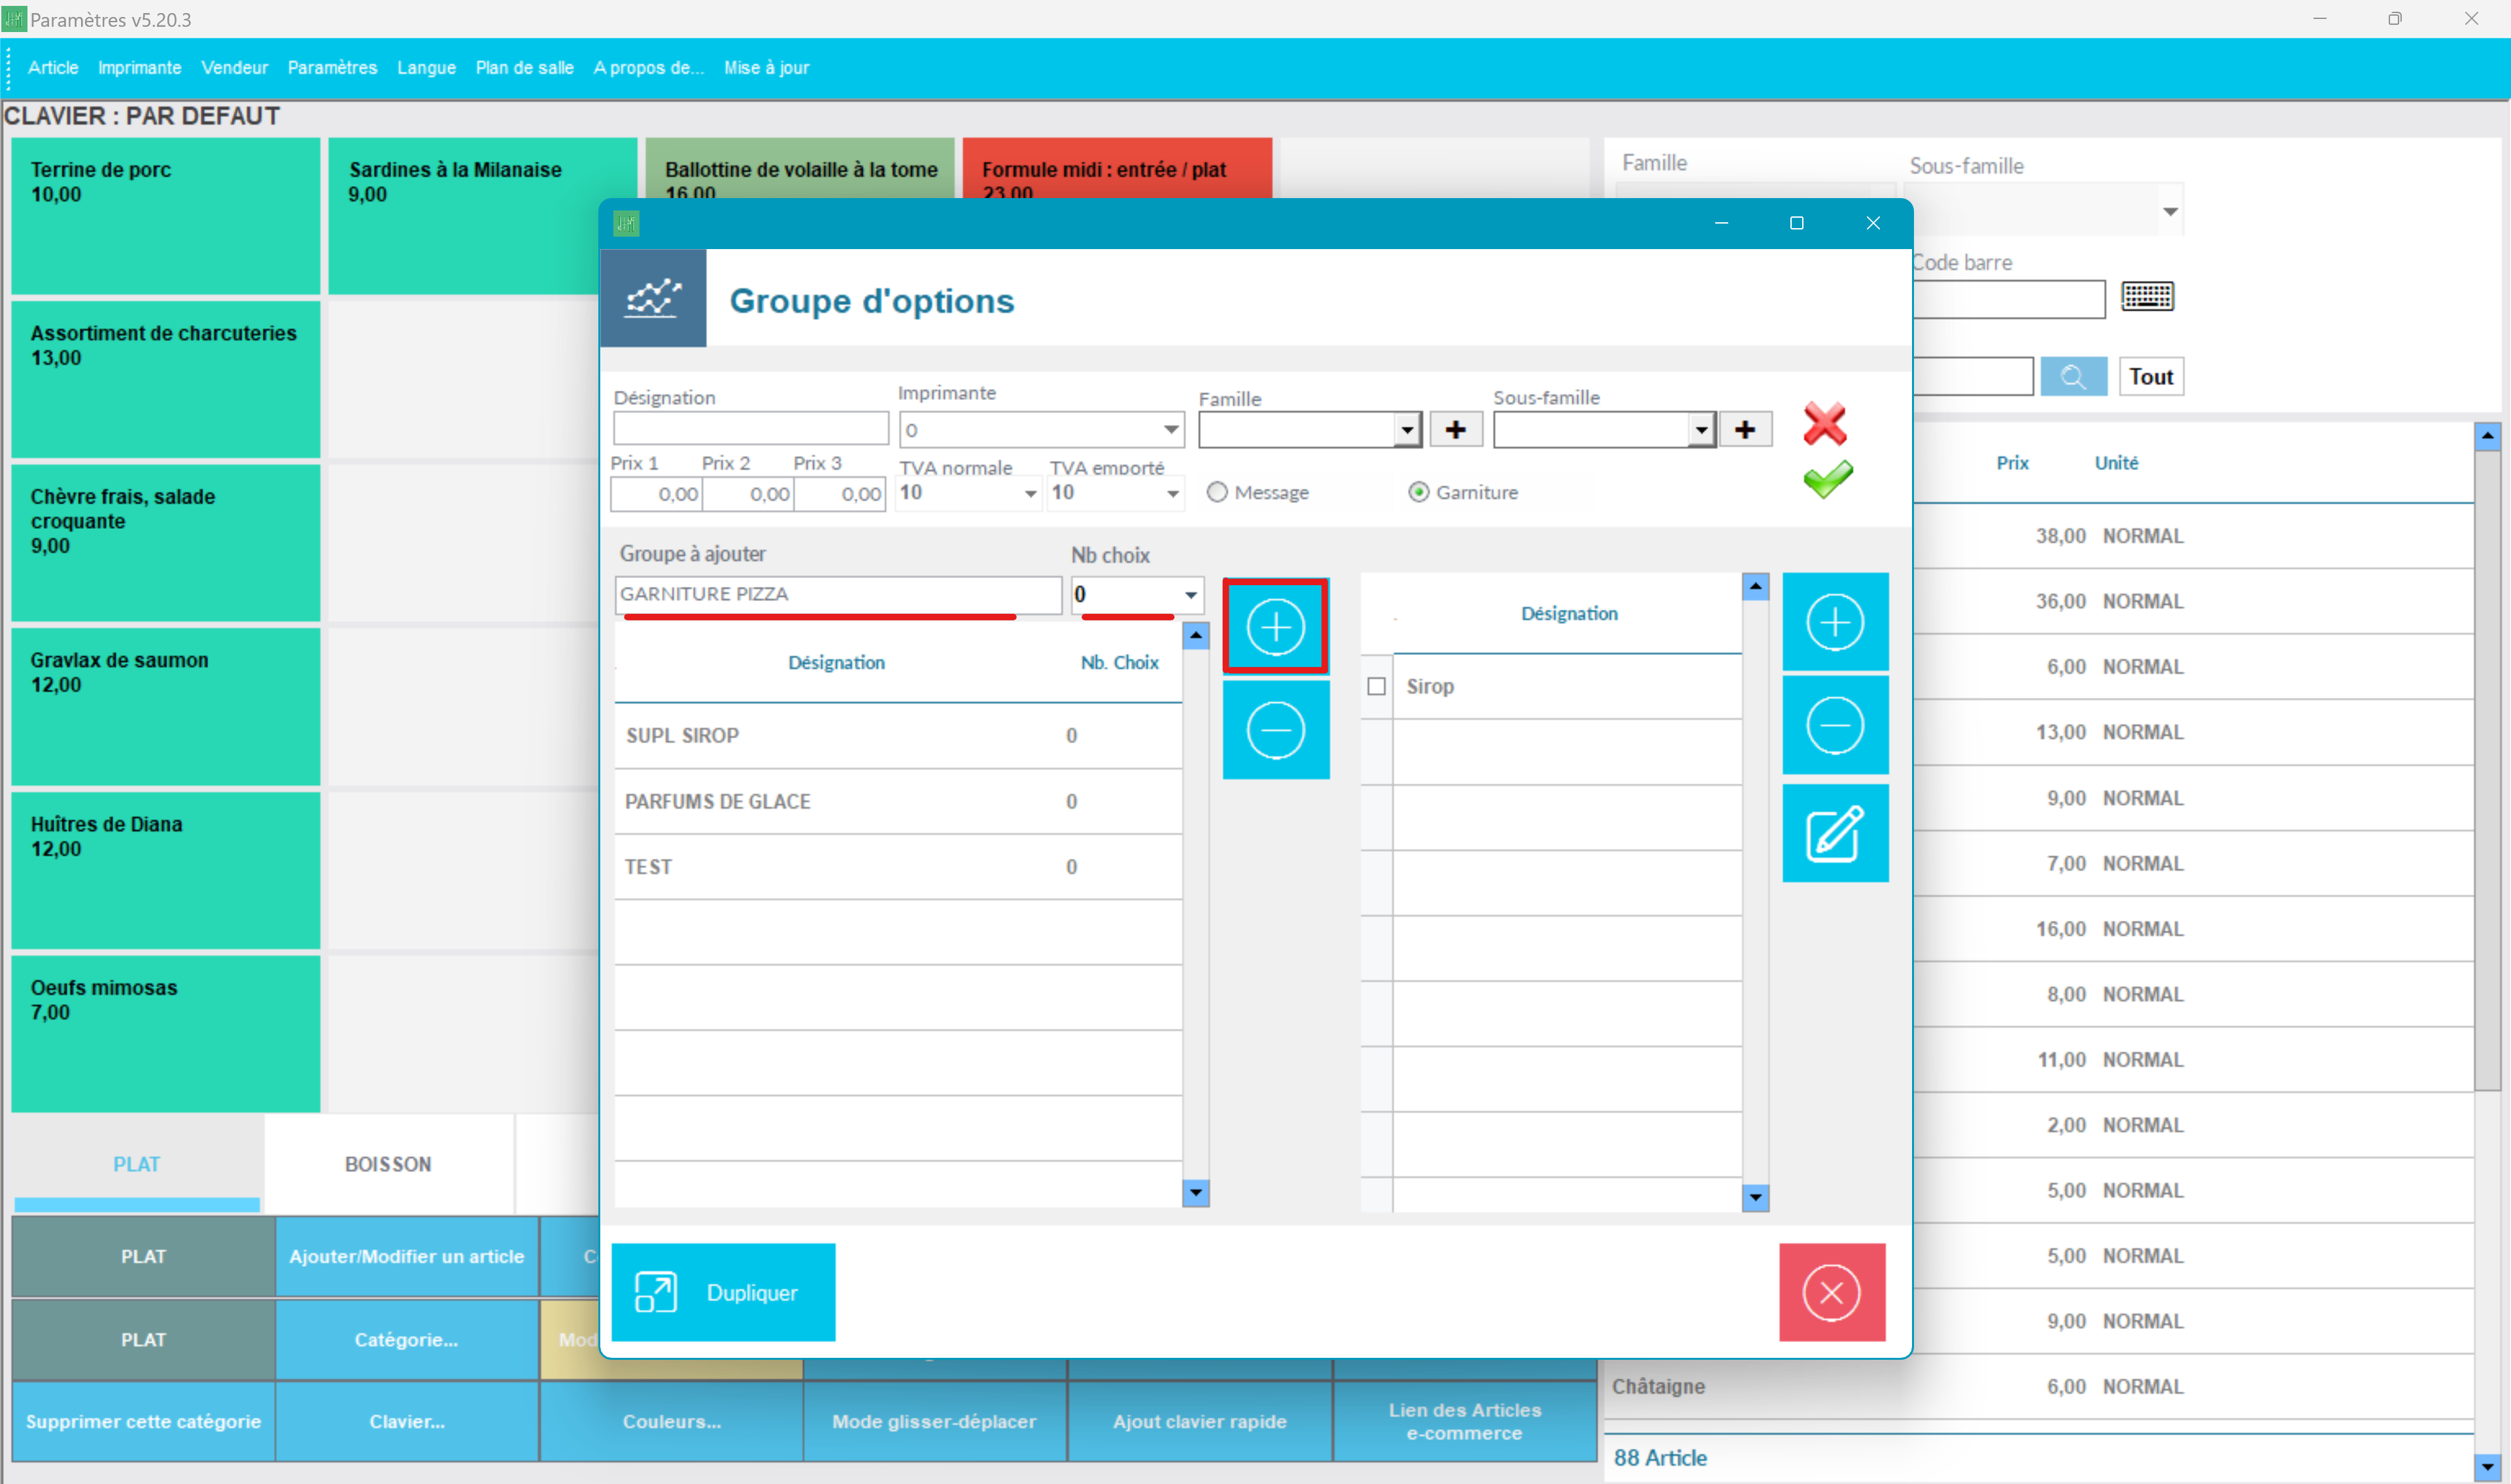Open the Mise à jour menu
Viewport: 2511px width, 1484px height.
[767, 68]
